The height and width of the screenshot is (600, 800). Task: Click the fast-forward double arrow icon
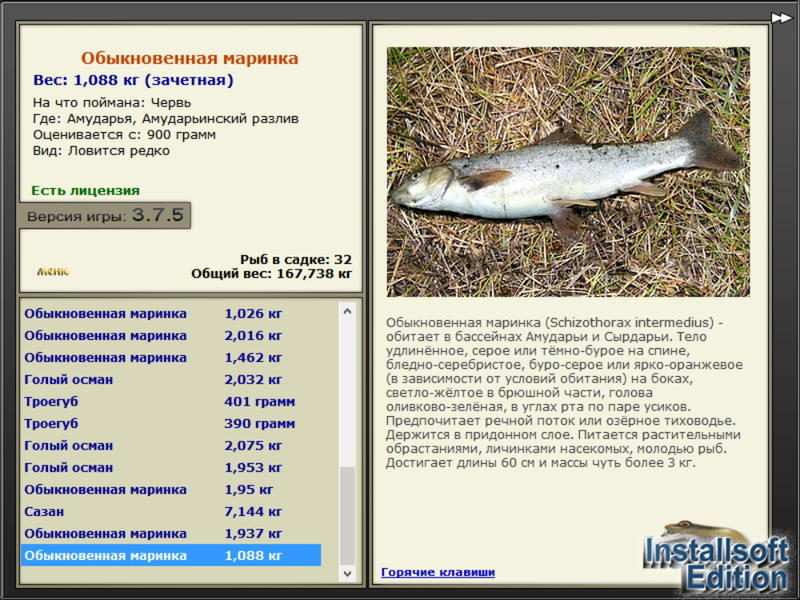tap(781, 18)
